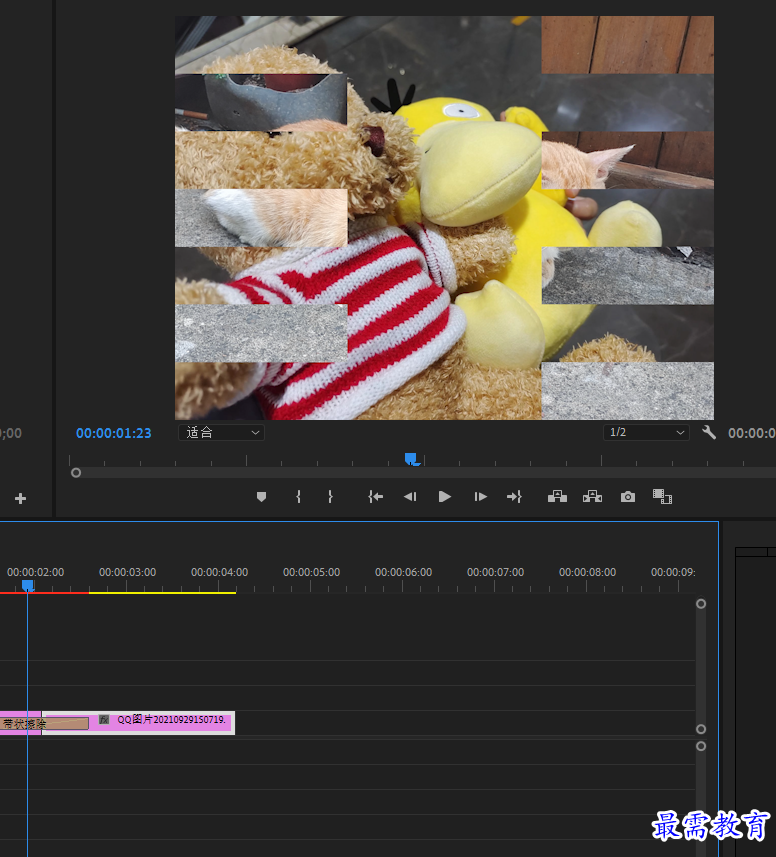The width and height of the screenshot is (776, 857).
Task: Click the 00:00:04:00 ruler mark
Action: coord(220,572)
